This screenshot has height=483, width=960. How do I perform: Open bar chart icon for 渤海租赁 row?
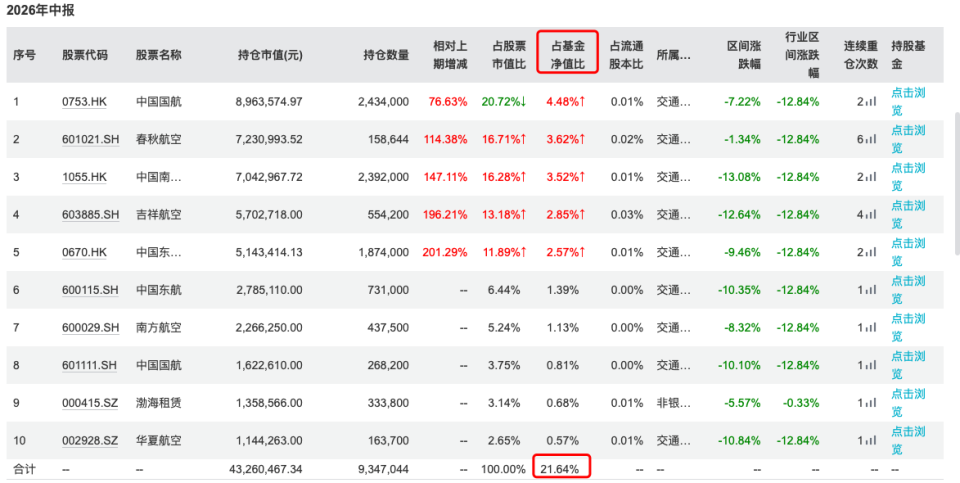(872, 403)
